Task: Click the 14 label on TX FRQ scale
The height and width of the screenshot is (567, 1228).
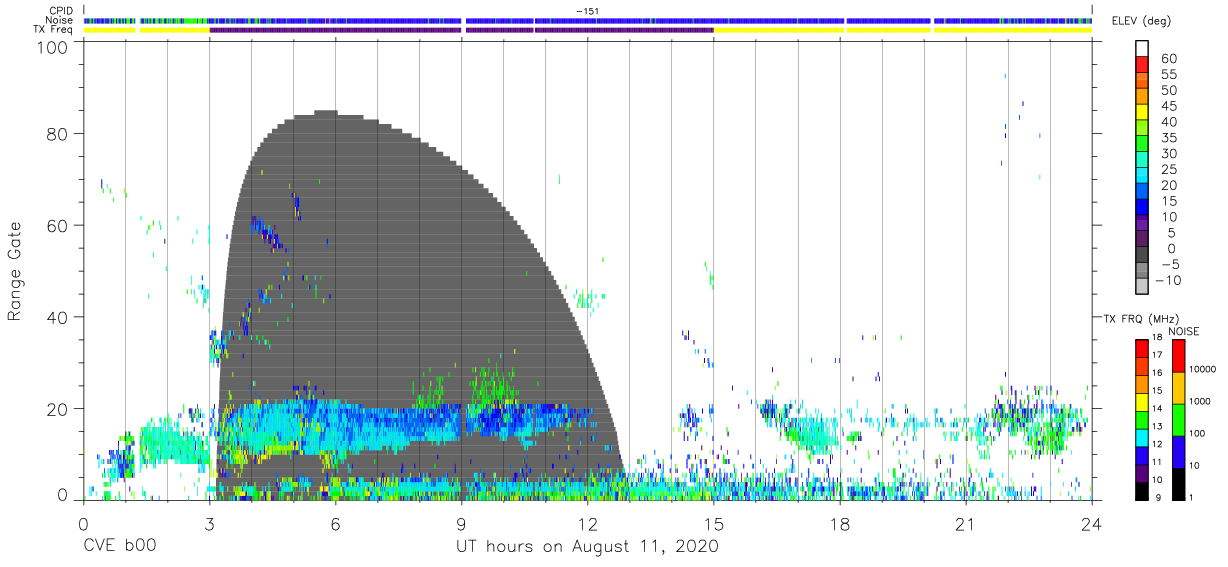Action: (x=1158, y=409)
